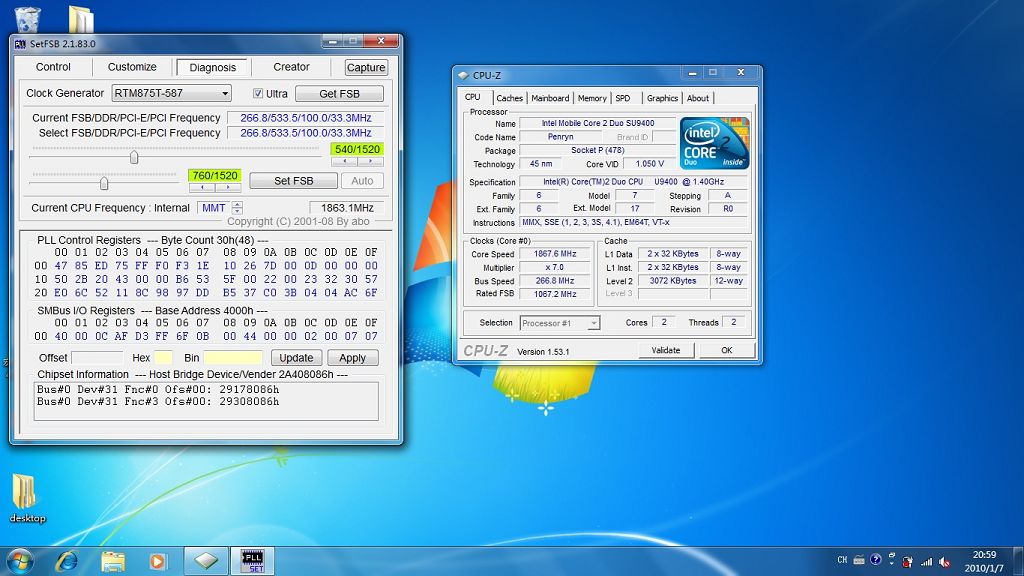Screen dimensions: 1024x576
Task: Switch to CPU-Z taskbar button
Action: click(206, 561)
